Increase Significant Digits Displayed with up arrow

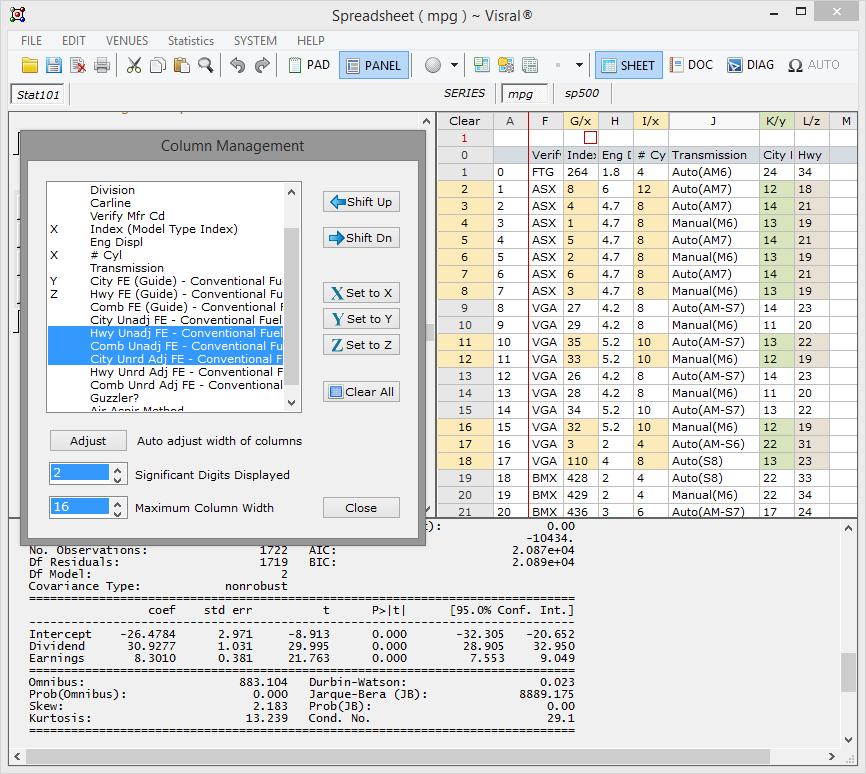[118, 468]
